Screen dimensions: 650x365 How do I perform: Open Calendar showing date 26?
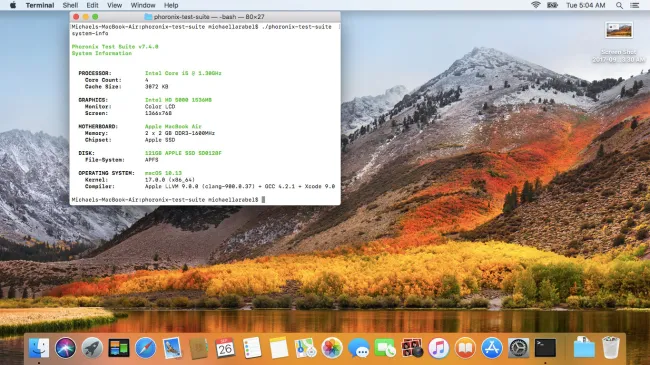pyautogui.click(x=225, y=348)
